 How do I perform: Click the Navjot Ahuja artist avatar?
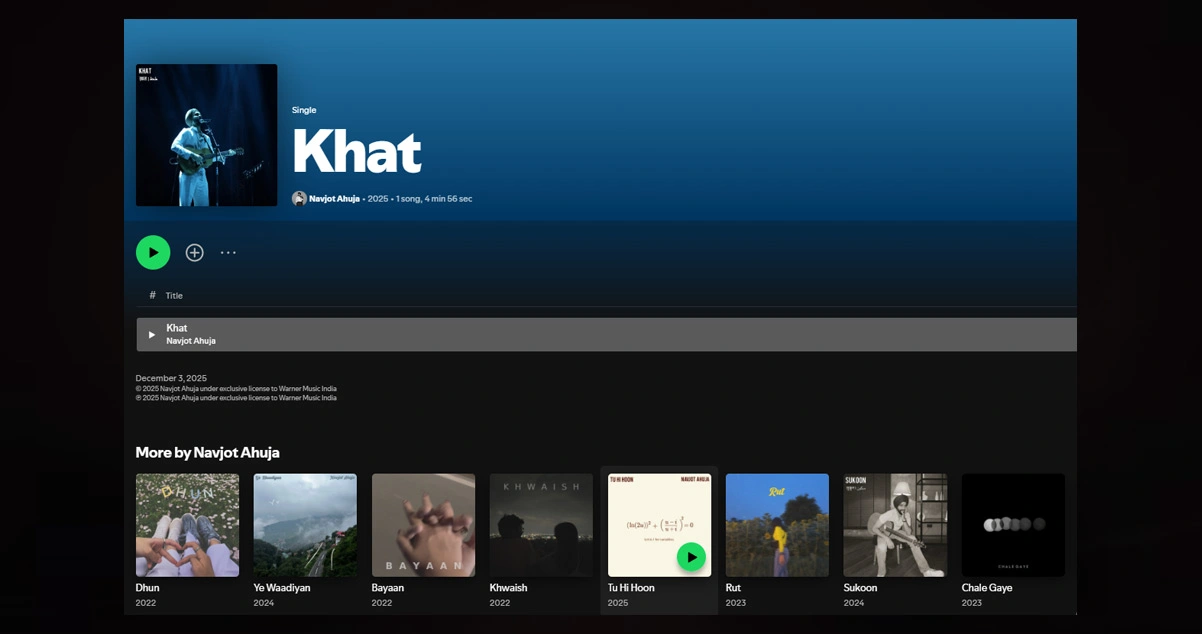coord(299,199)
